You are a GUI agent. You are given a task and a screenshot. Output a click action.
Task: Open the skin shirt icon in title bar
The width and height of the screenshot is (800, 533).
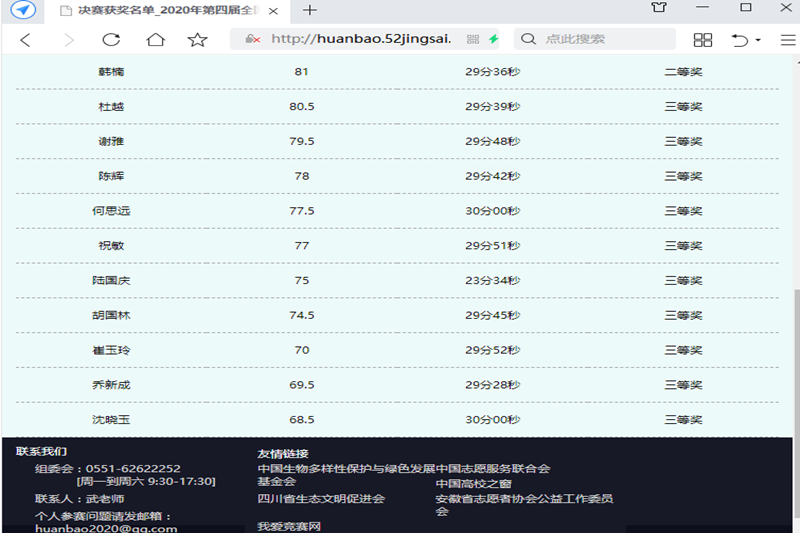pyautogui.click(x=658, y=8)
